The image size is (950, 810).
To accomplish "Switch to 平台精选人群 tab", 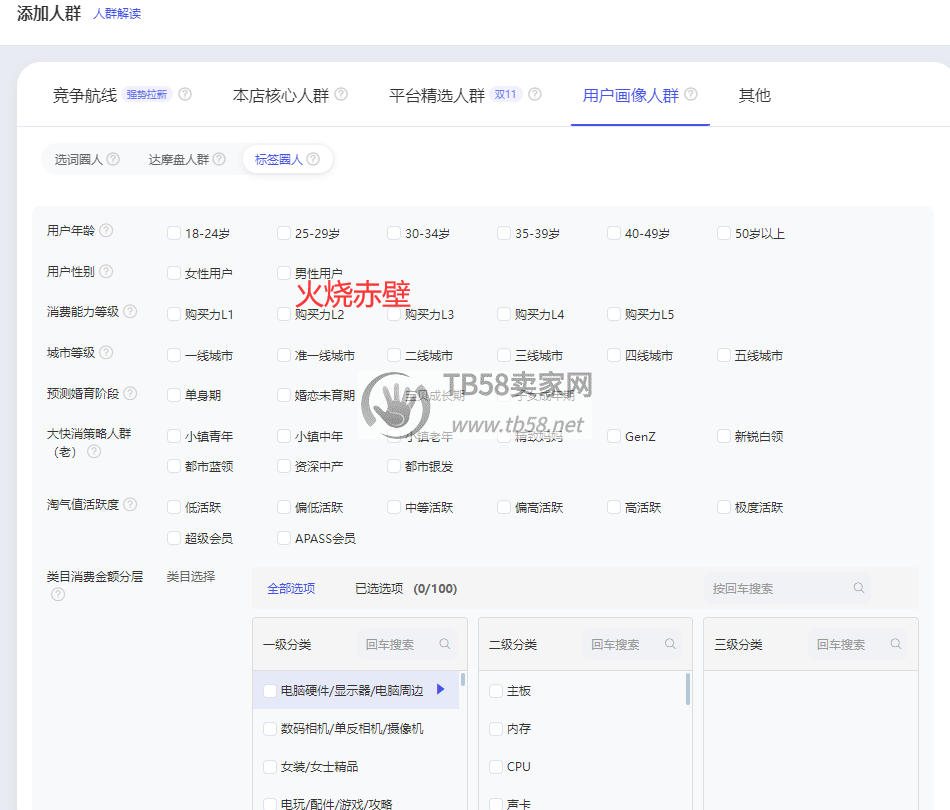I will (x=437, y=95).
